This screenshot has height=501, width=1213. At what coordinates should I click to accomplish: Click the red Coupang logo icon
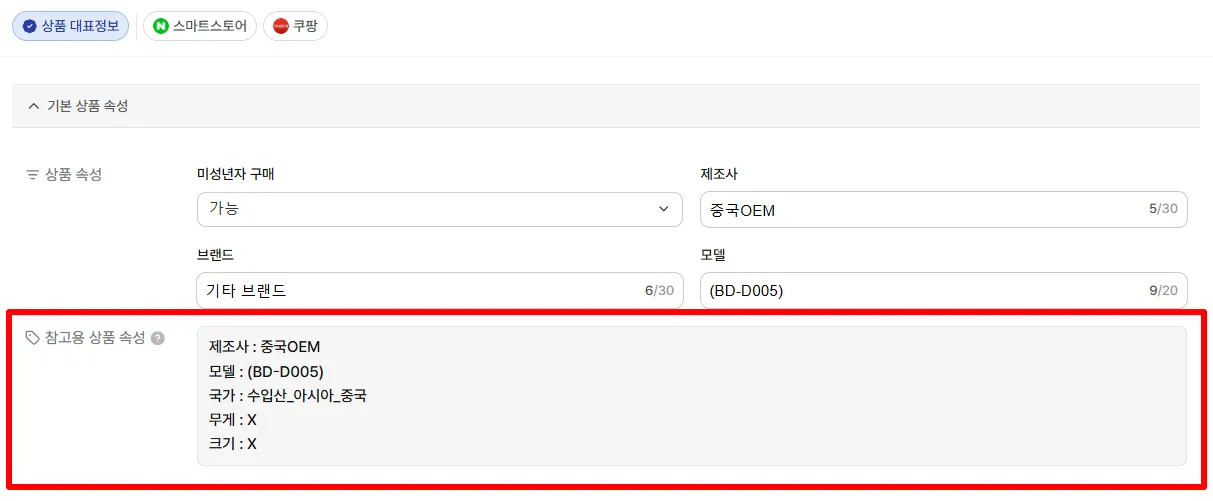click(x=281, y=27)
